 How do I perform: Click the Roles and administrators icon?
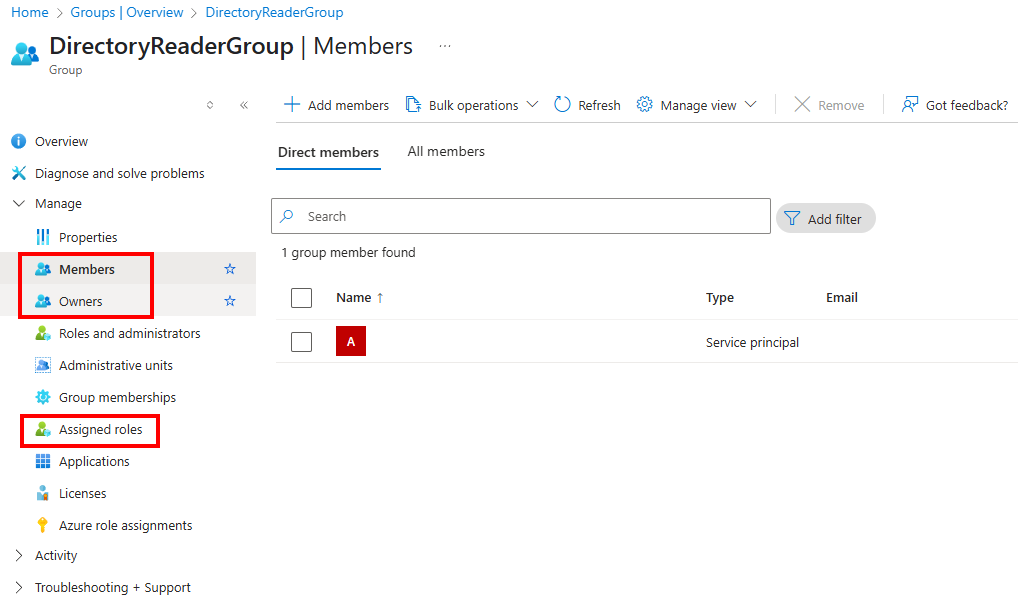tap(43, 334)
